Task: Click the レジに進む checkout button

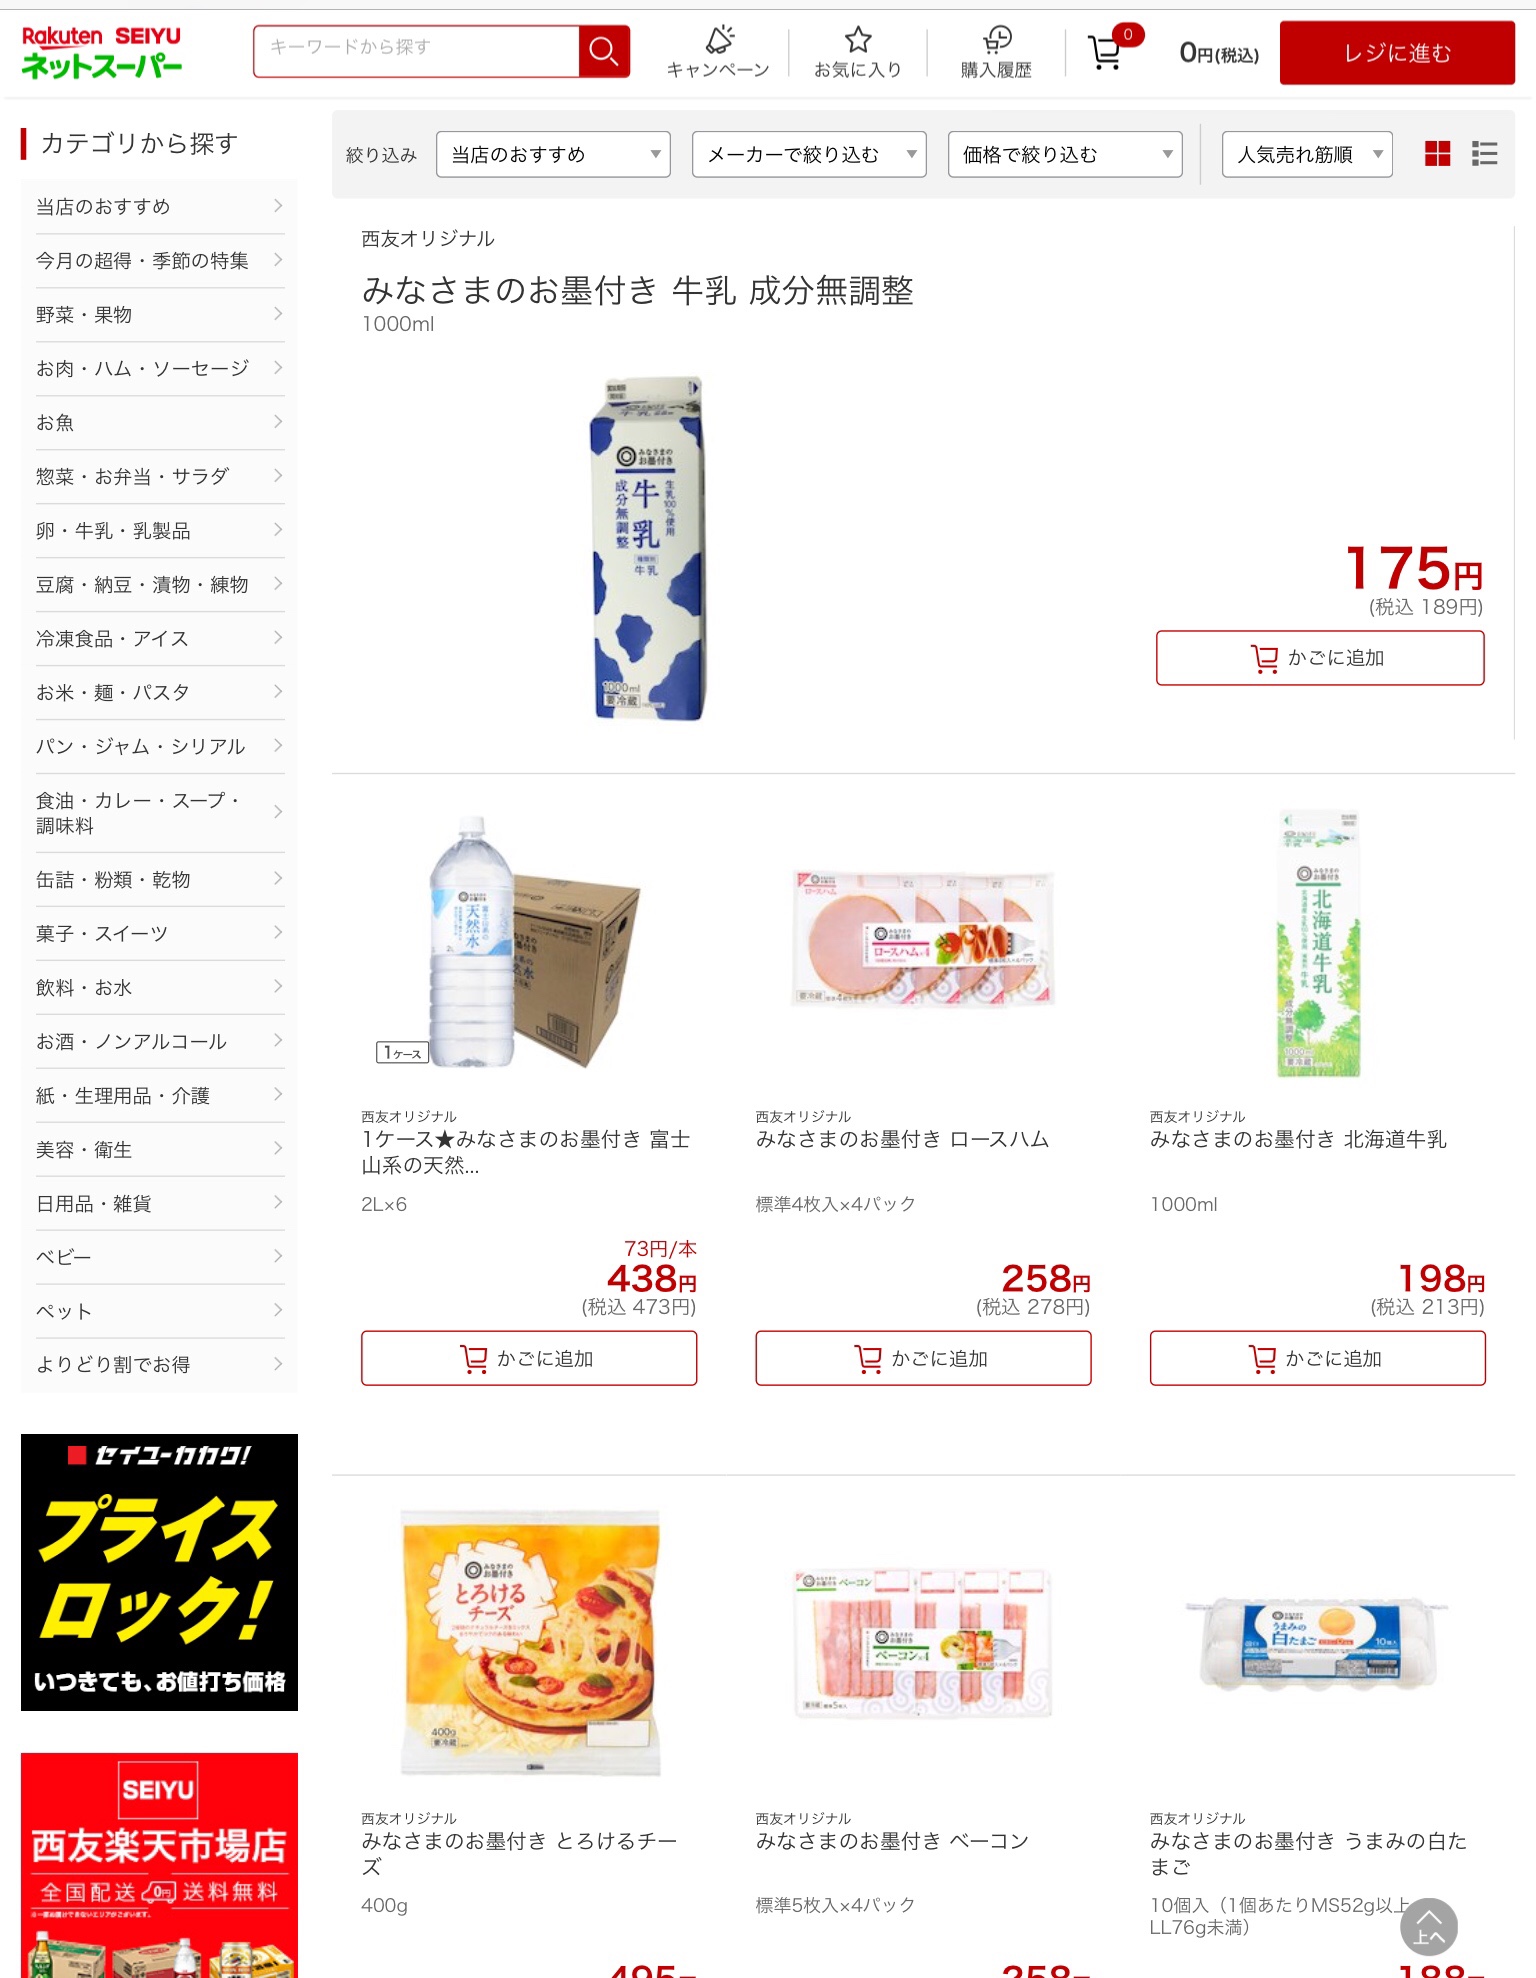Action: (x=1397, y=52)
